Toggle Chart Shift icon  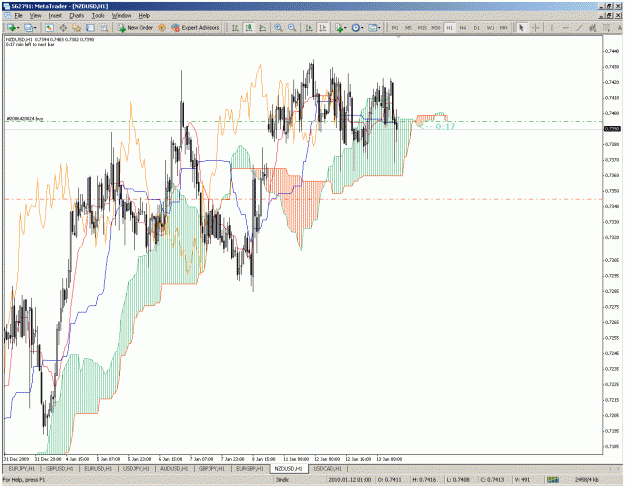point(322,28)
